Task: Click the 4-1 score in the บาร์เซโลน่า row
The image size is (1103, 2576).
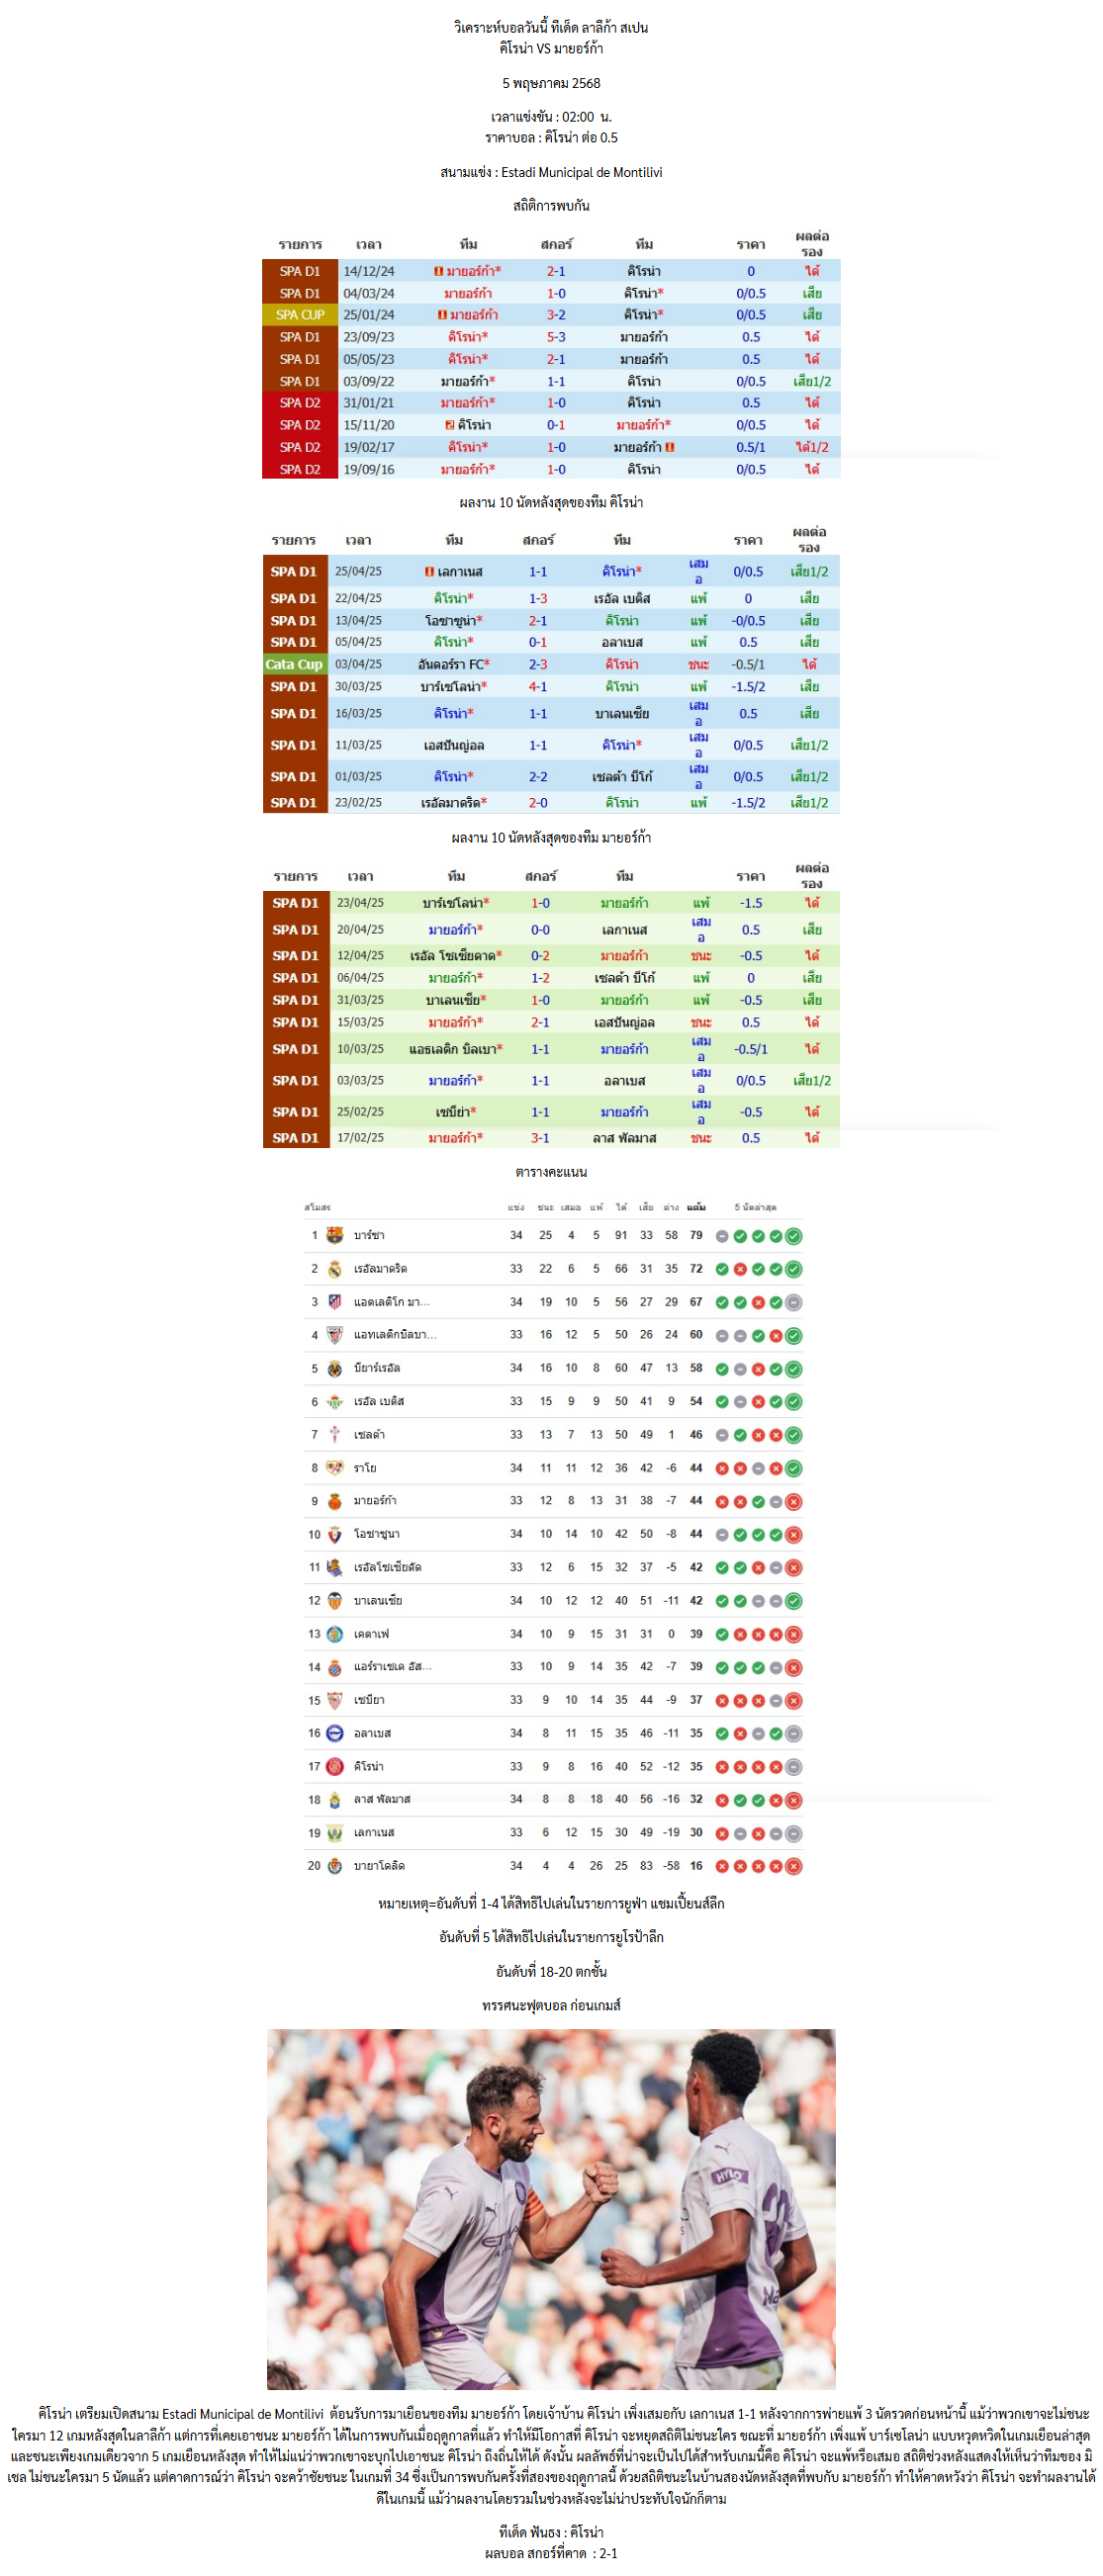Action: click(x=538, y=687)
